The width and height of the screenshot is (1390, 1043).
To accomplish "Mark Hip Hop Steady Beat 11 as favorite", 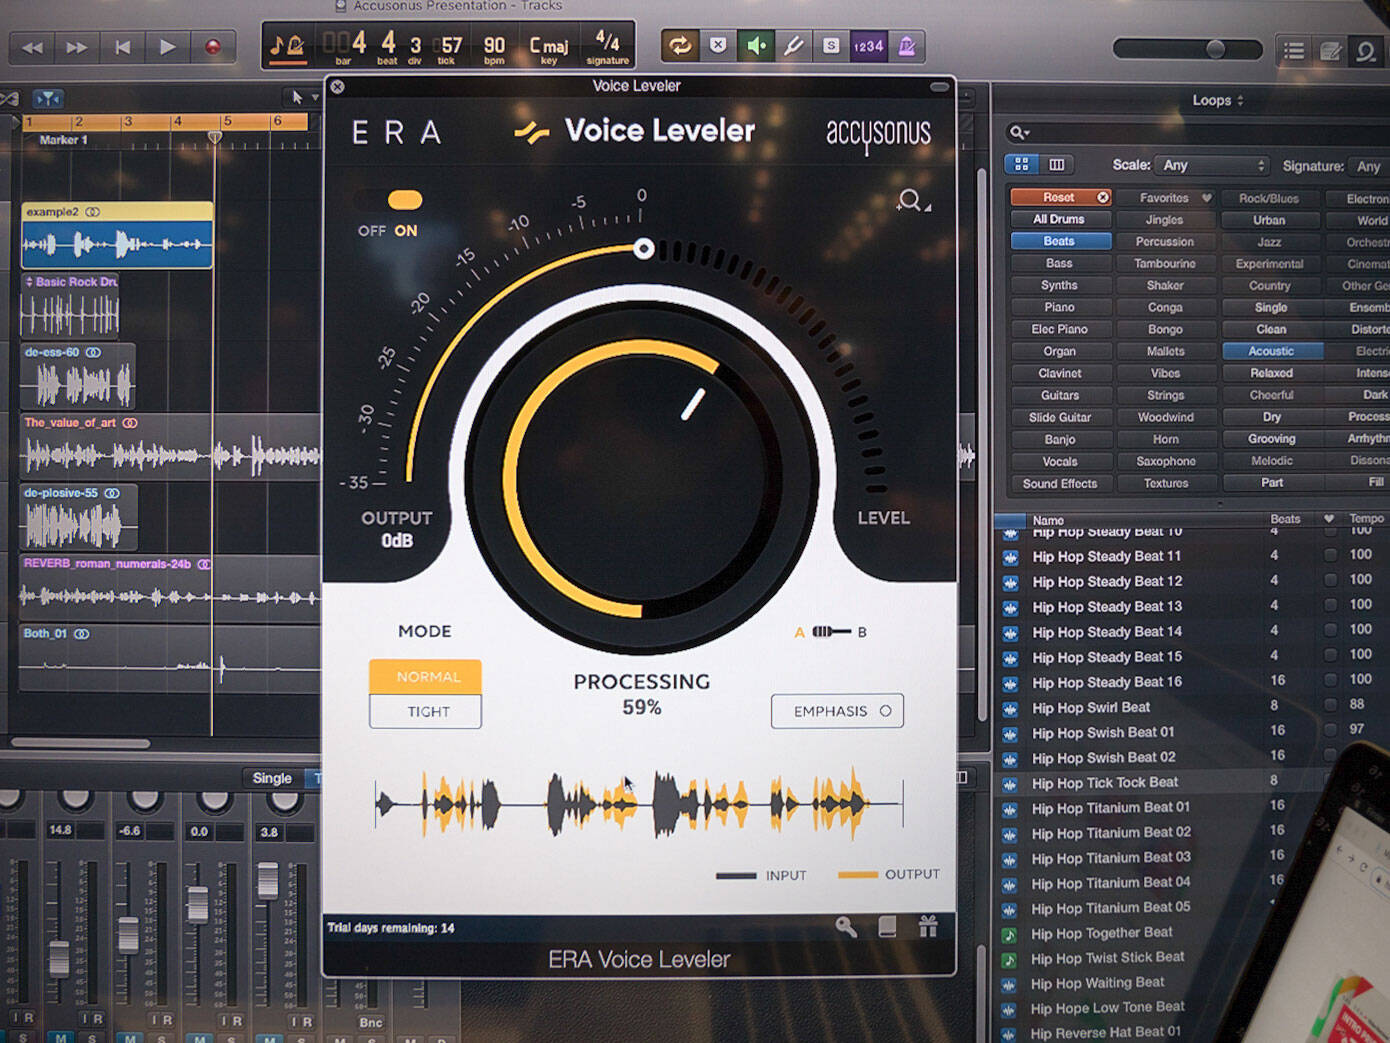I will pyautogui.click(x=1330, y=554).
